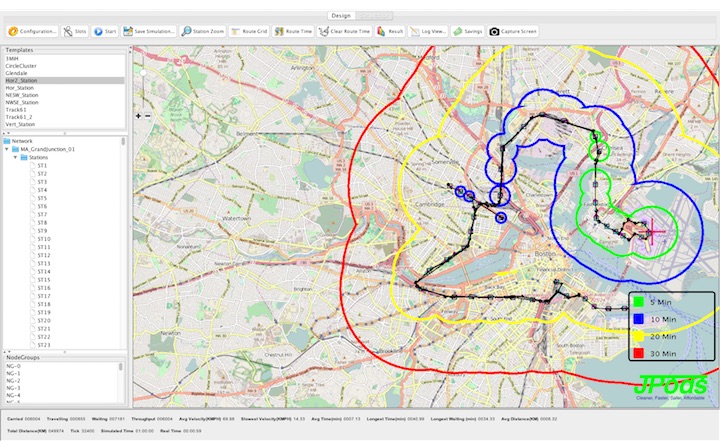The image size is (720, 441).
Task: Select the Glendale template
Action: 17,73
